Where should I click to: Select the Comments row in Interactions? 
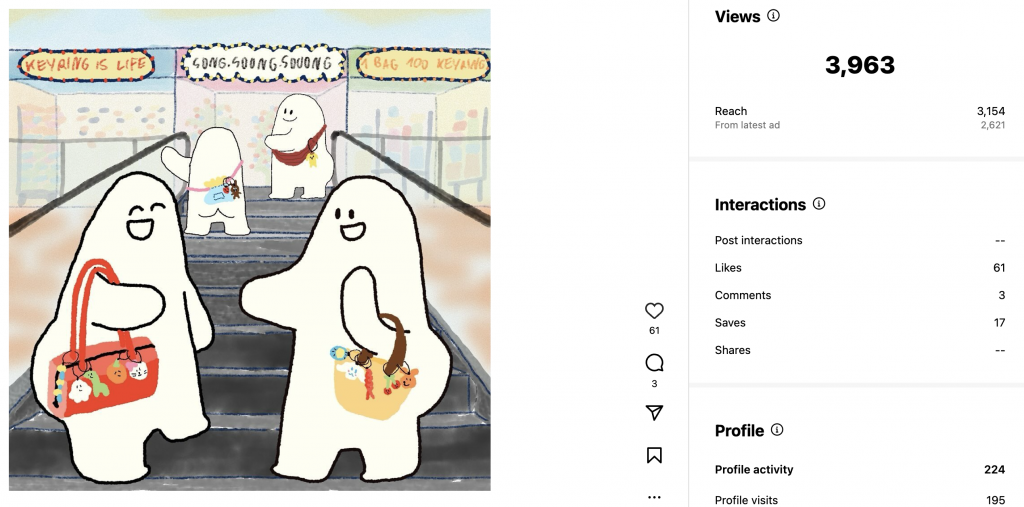pyautogui.click(x=859, y=295)
